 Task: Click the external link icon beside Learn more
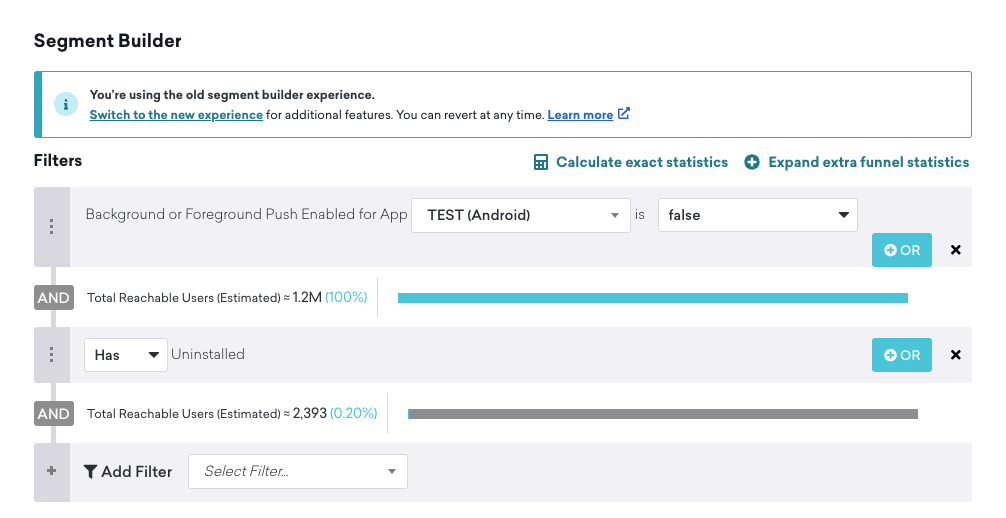(x=624, y=114)
